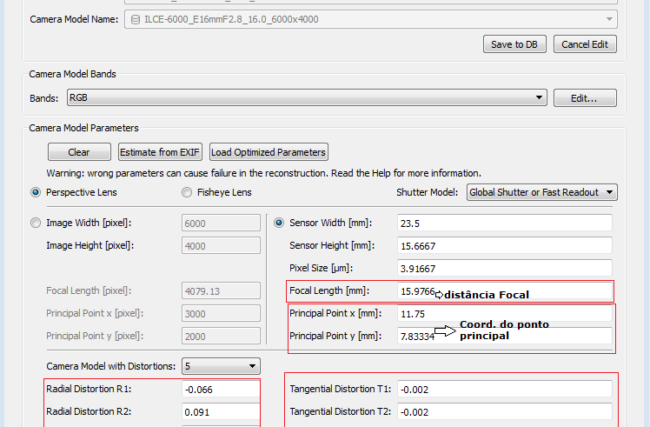
Task: Click Estimate from EXIF button
Action: click(160, 152)
